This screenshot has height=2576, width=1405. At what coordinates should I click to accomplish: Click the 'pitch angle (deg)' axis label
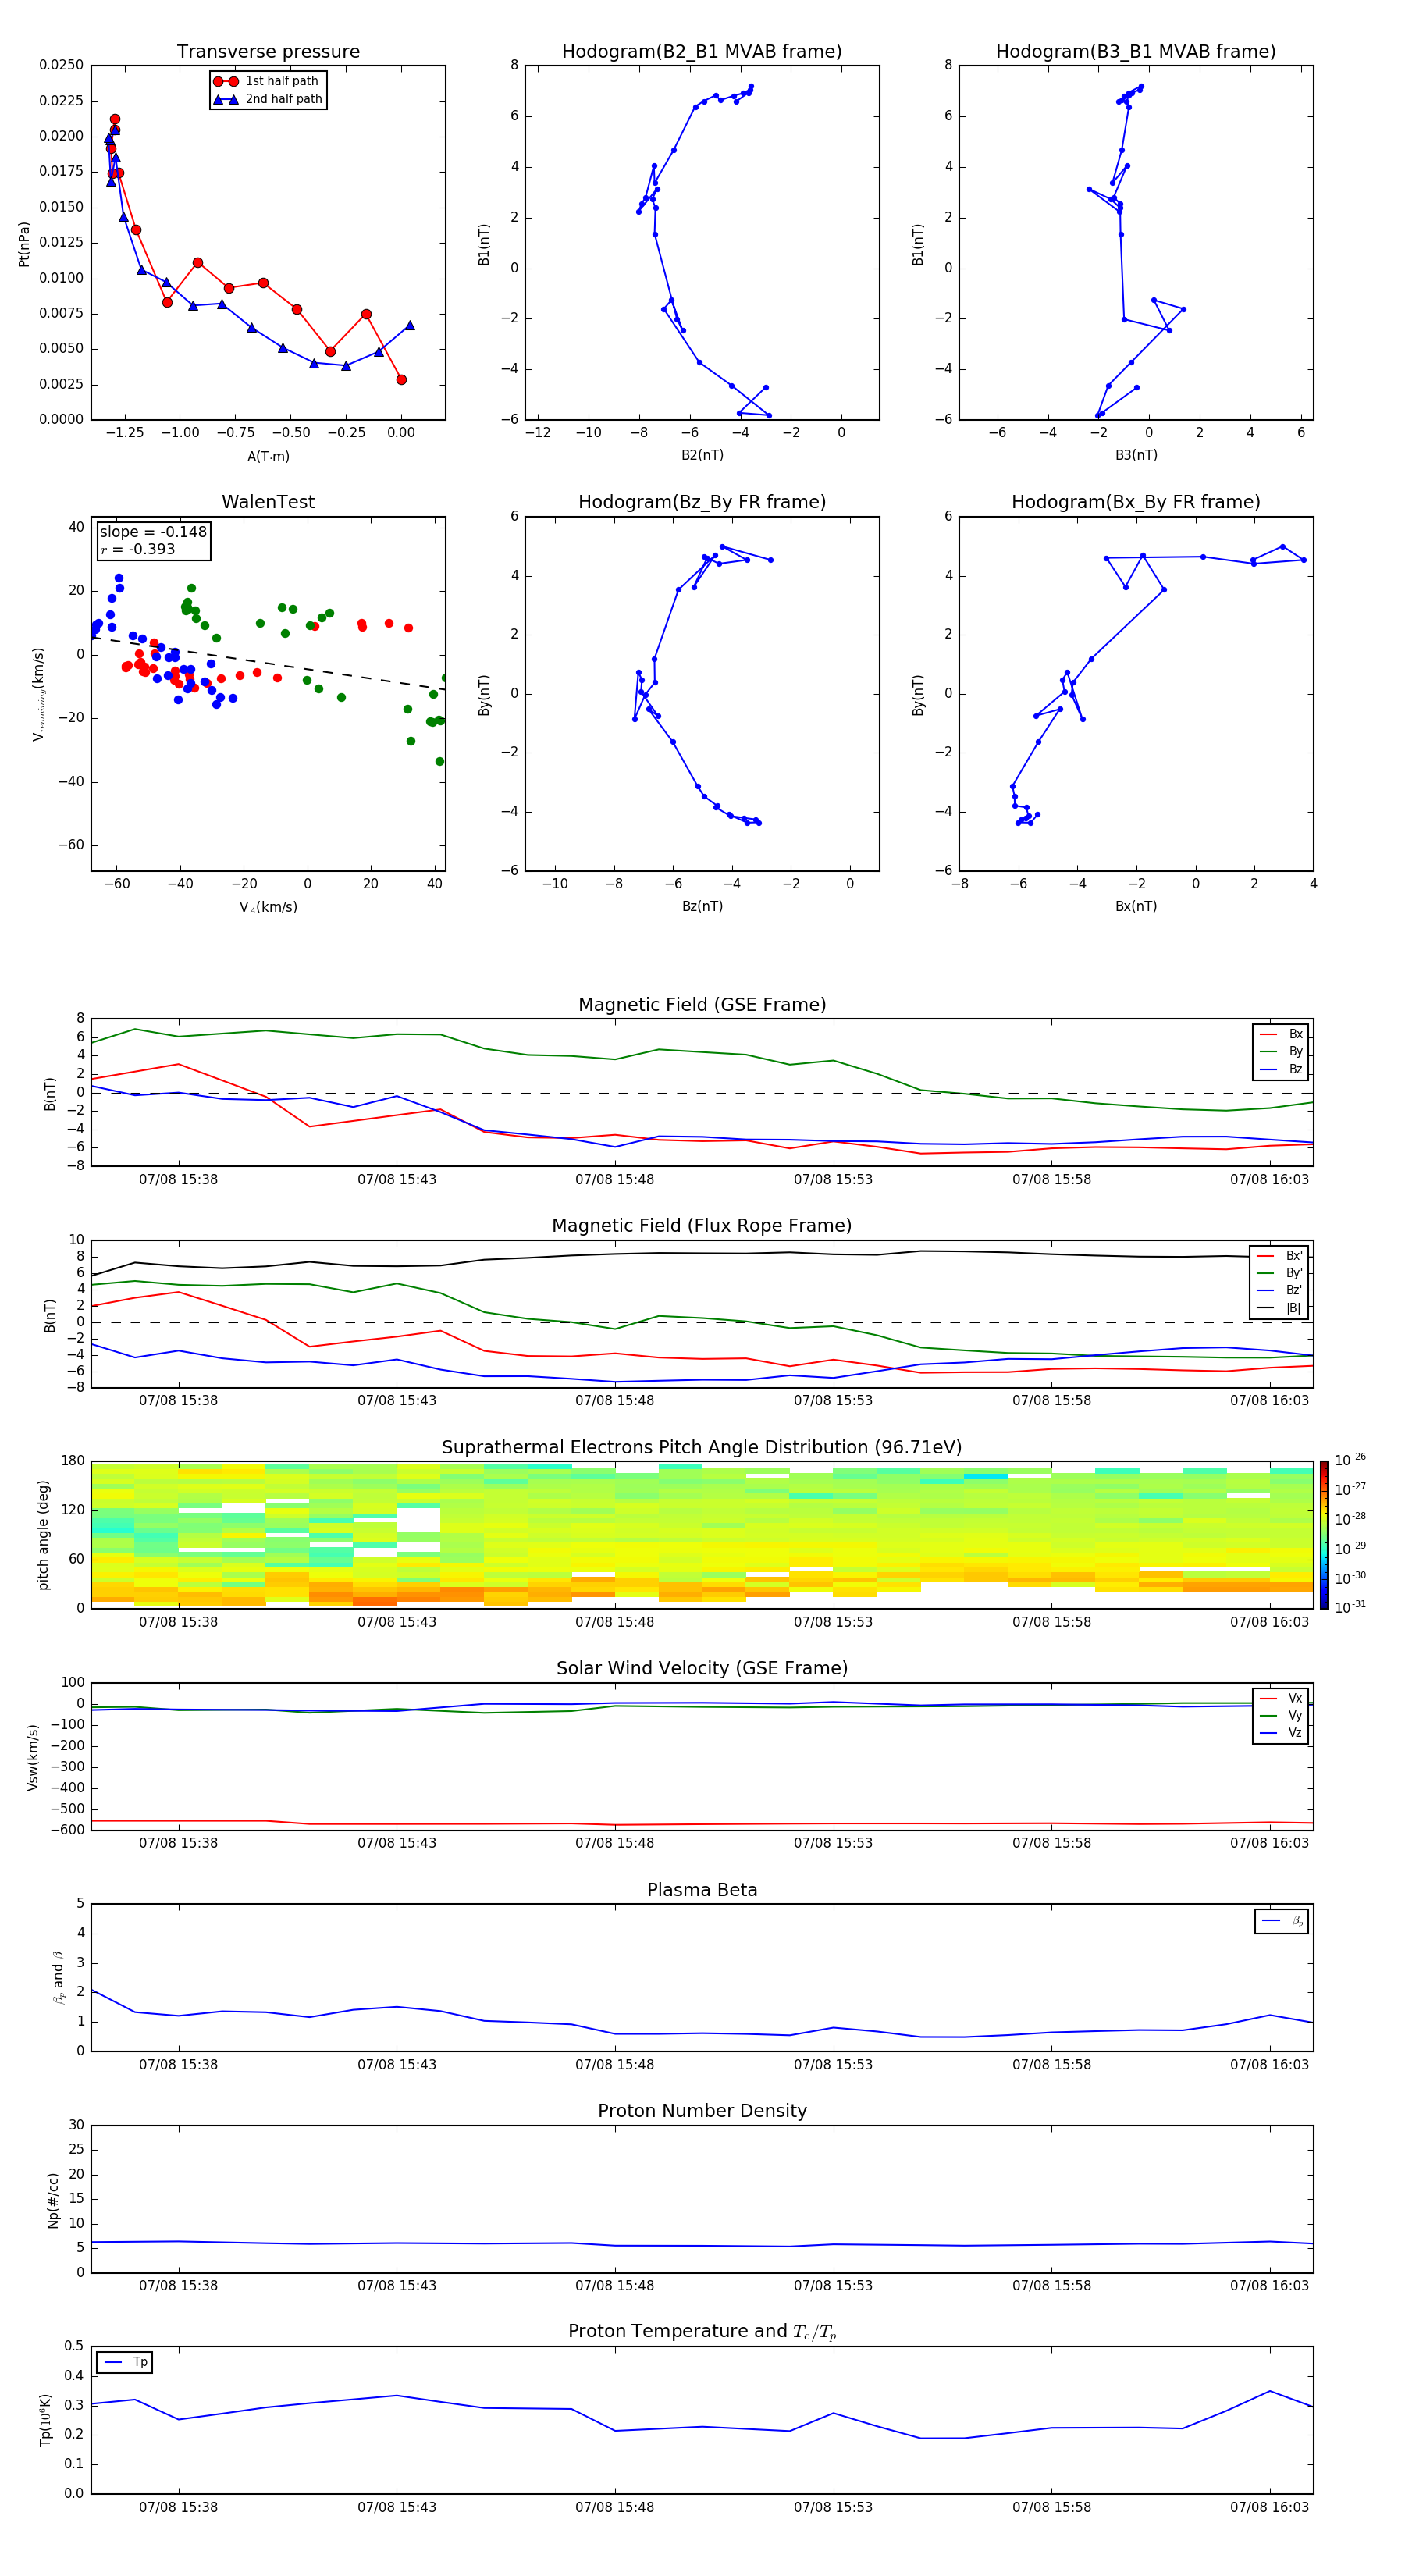coord(44,1535)
